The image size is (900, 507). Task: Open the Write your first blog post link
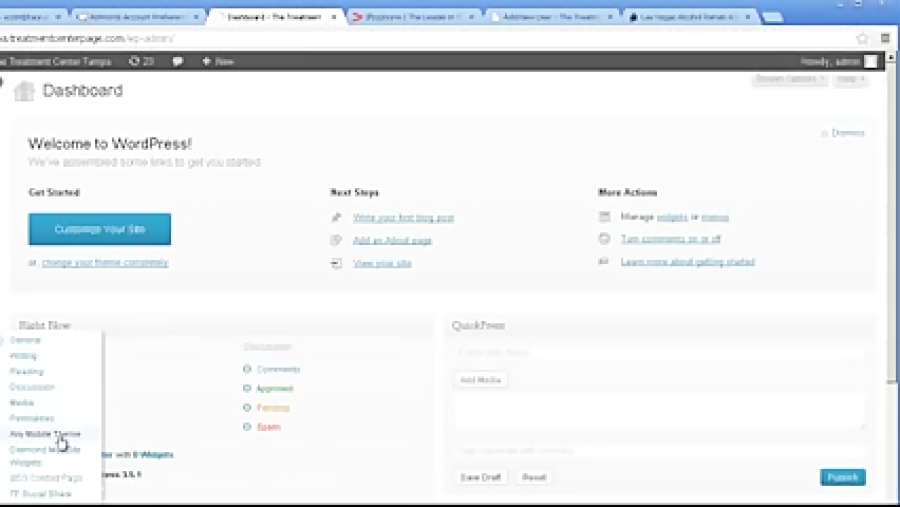pos(403,218)
